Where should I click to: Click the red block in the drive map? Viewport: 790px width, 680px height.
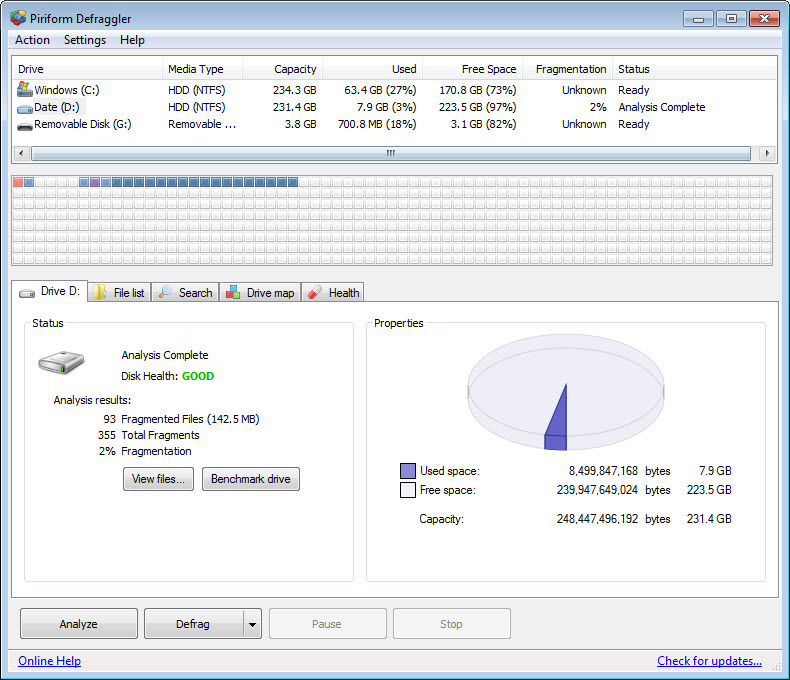pyautogui.click(x=18, y=182)
